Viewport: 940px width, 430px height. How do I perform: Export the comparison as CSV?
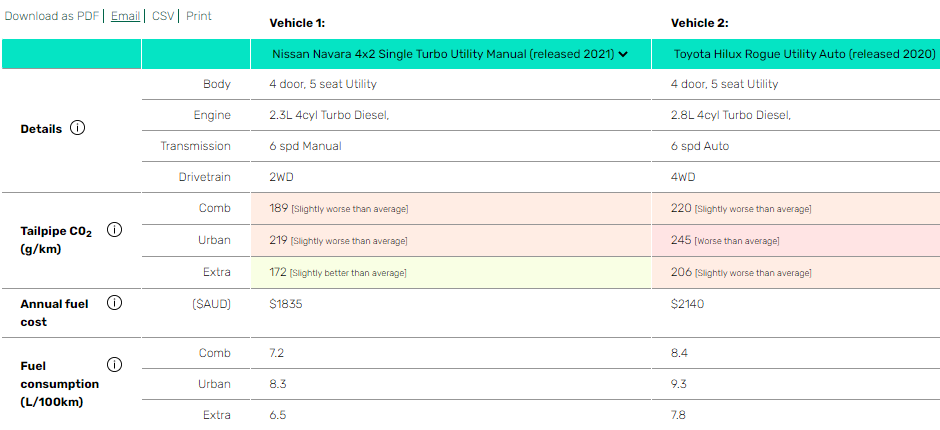[x=162, y=16]
